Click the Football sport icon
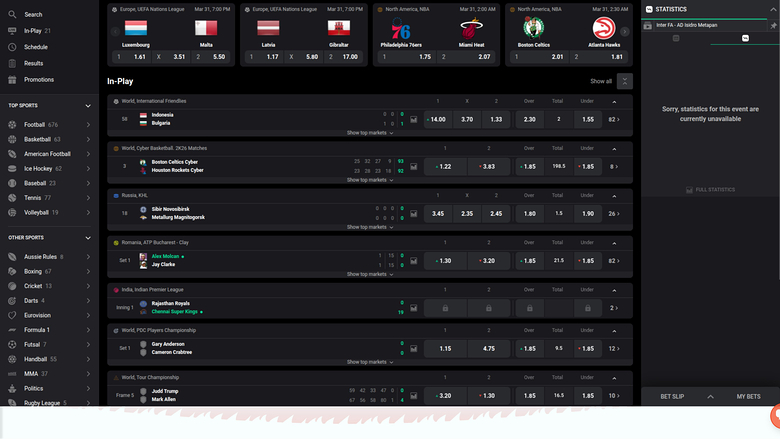 pos(12,125)
